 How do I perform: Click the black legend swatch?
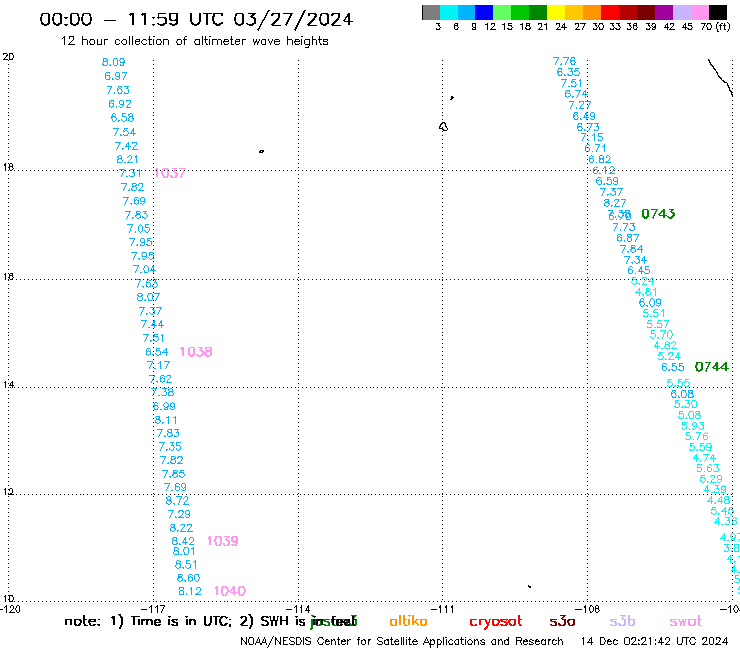[x=718, y=12]
